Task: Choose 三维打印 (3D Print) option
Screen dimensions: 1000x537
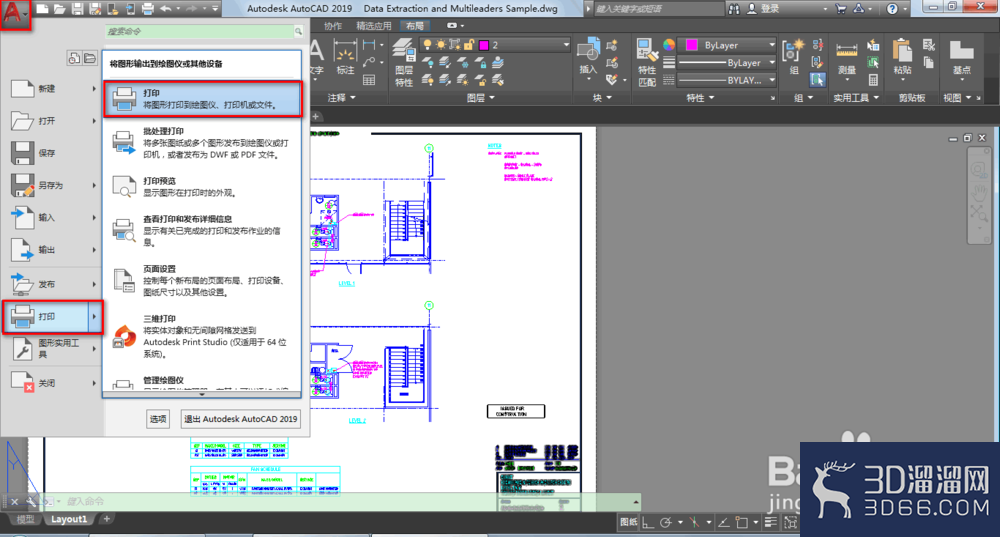Action: pyautogui.click(x=202, y=336)
